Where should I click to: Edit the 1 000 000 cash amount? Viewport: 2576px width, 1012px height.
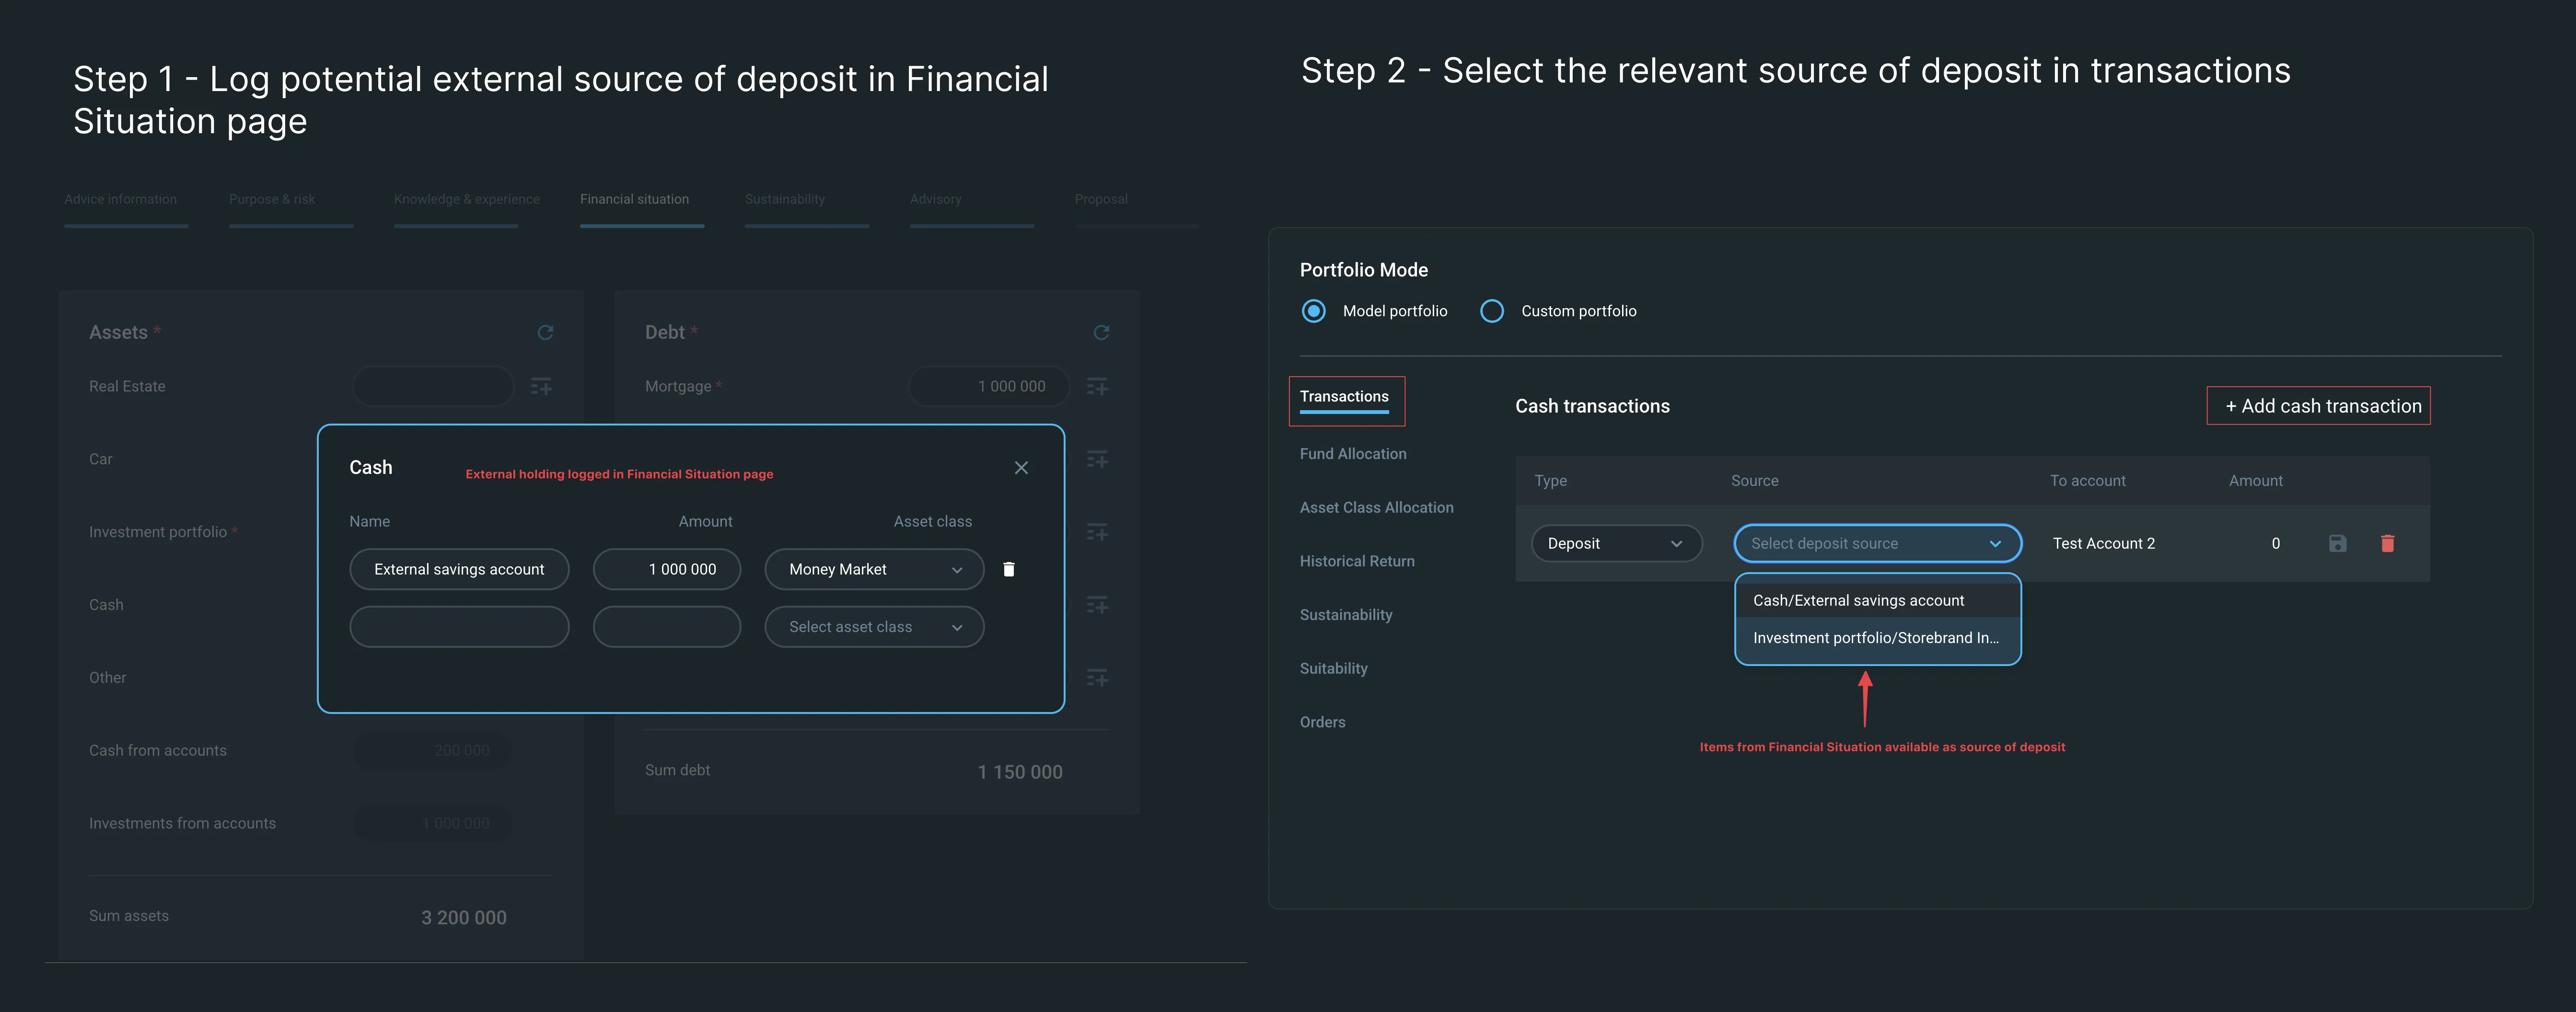(x=667, y=569)
